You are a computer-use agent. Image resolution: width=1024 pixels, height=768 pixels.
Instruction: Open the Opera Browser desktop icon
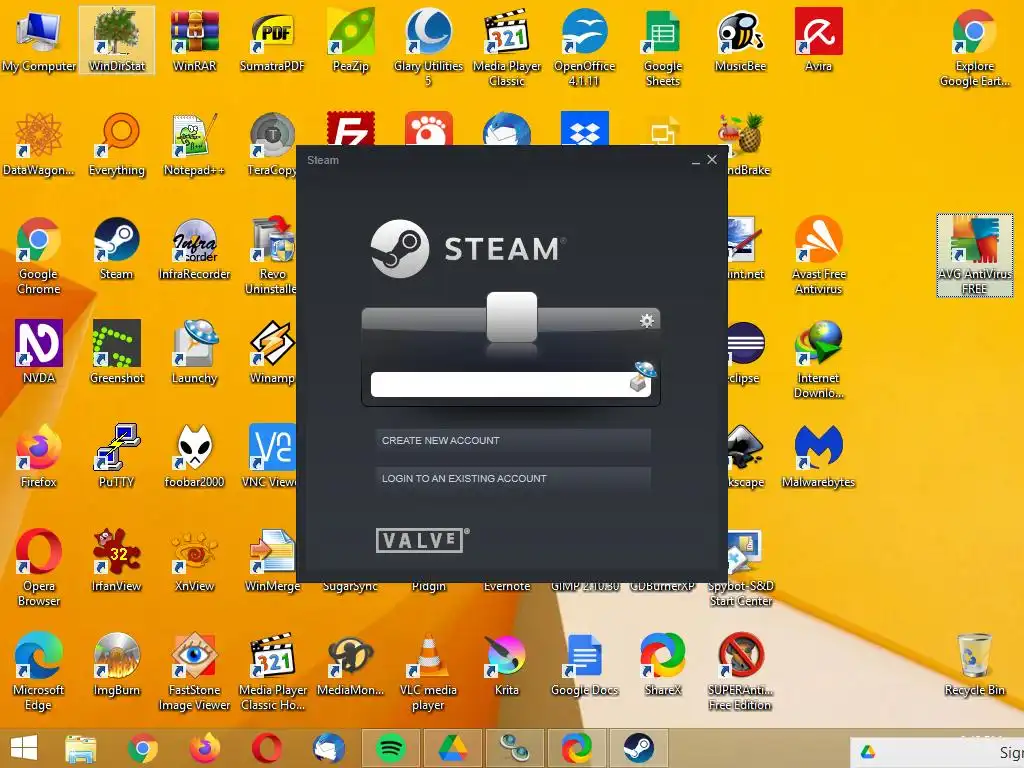39,567
